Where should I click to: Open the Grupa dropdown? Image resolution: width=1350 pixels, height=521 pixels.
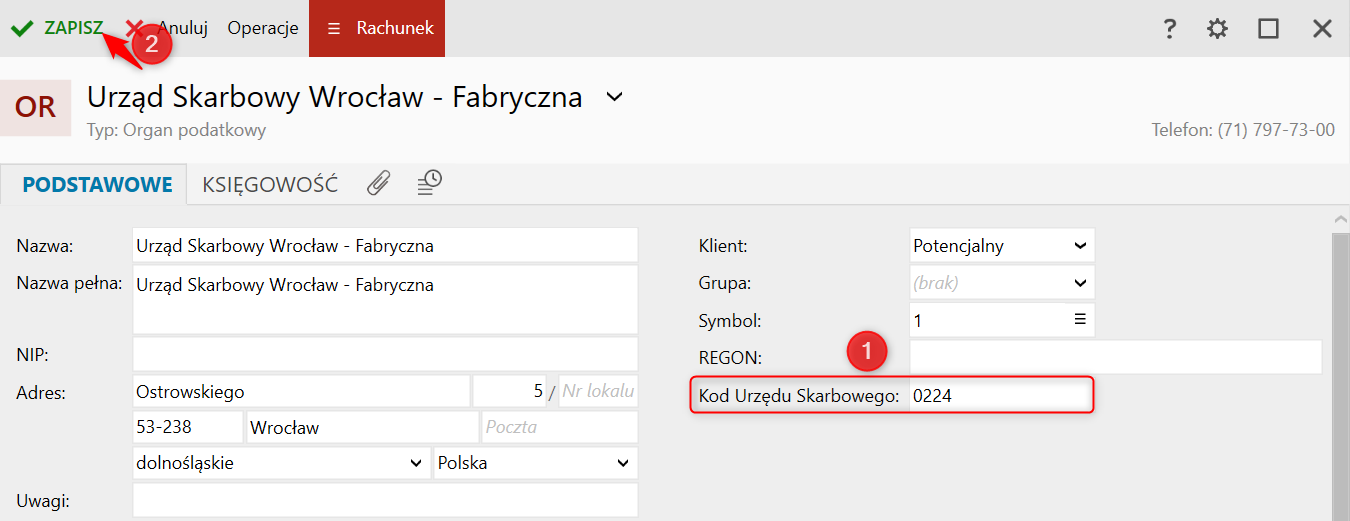[x=1002, y=283]
